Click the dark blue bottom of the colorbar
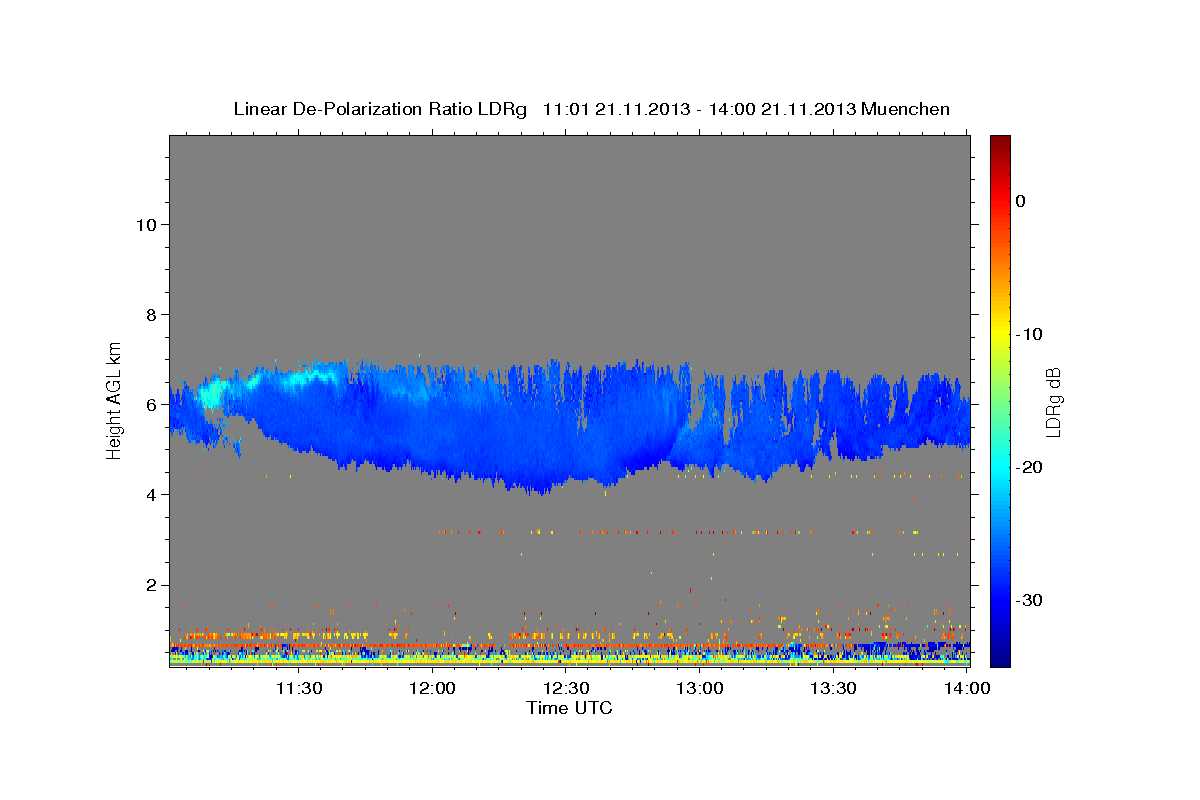Viewport: 1200px width, 800px height. click(x=1000, y=655)
